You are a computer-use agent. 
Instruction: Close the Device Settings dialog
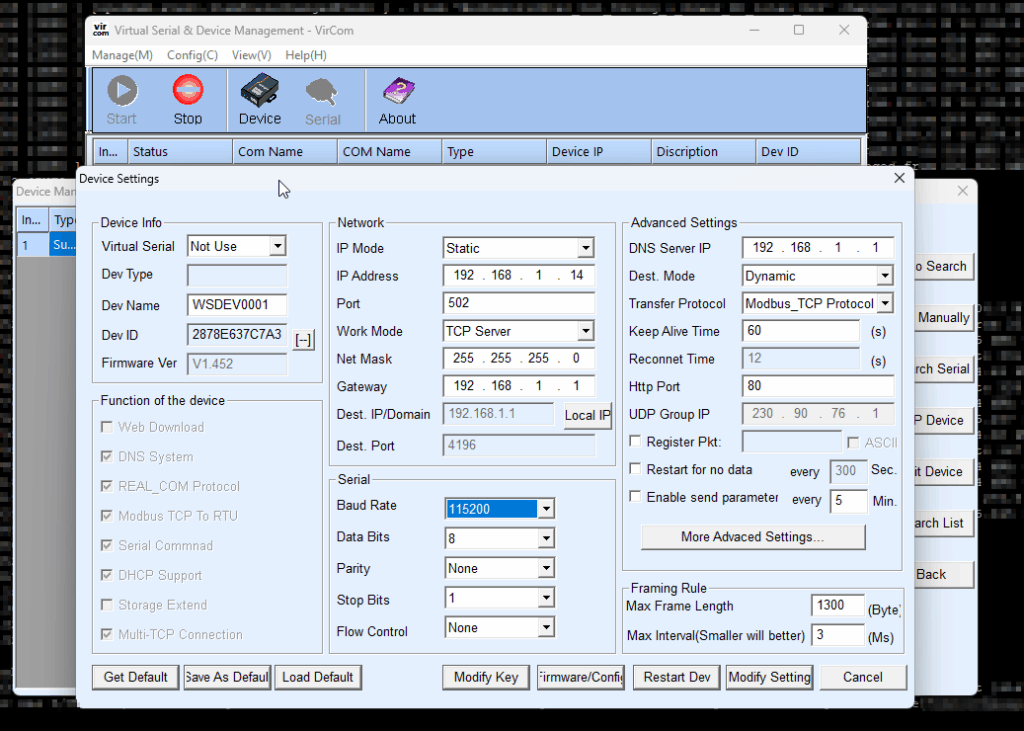coord(899,178)
